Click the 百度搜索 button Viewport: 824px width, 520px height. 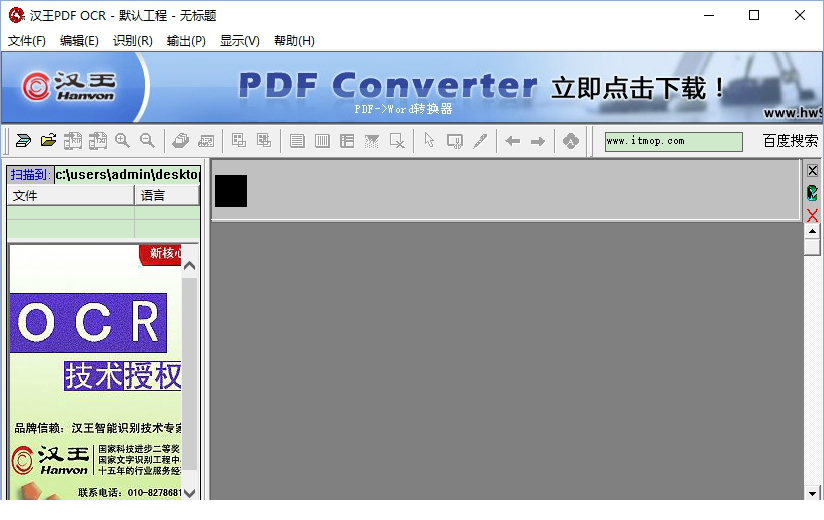pos(790,141)
